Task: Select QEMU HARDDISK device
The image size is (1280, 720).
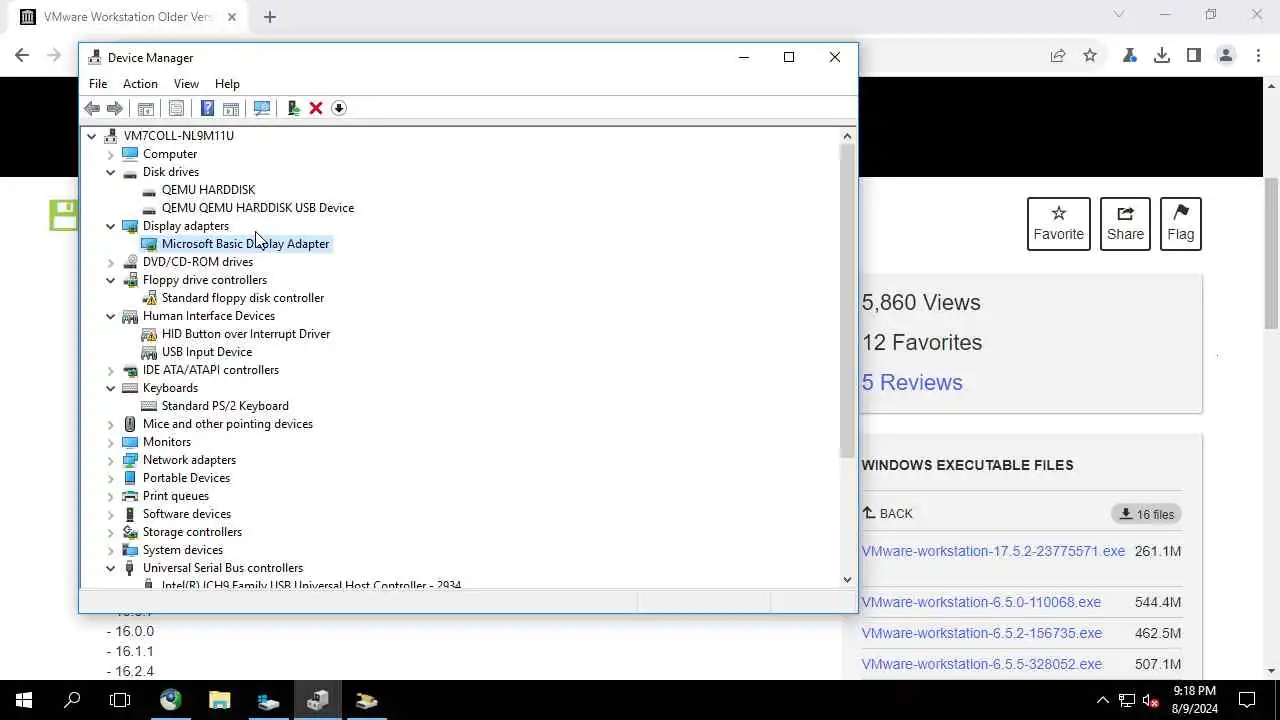Action: pos(208,190)
